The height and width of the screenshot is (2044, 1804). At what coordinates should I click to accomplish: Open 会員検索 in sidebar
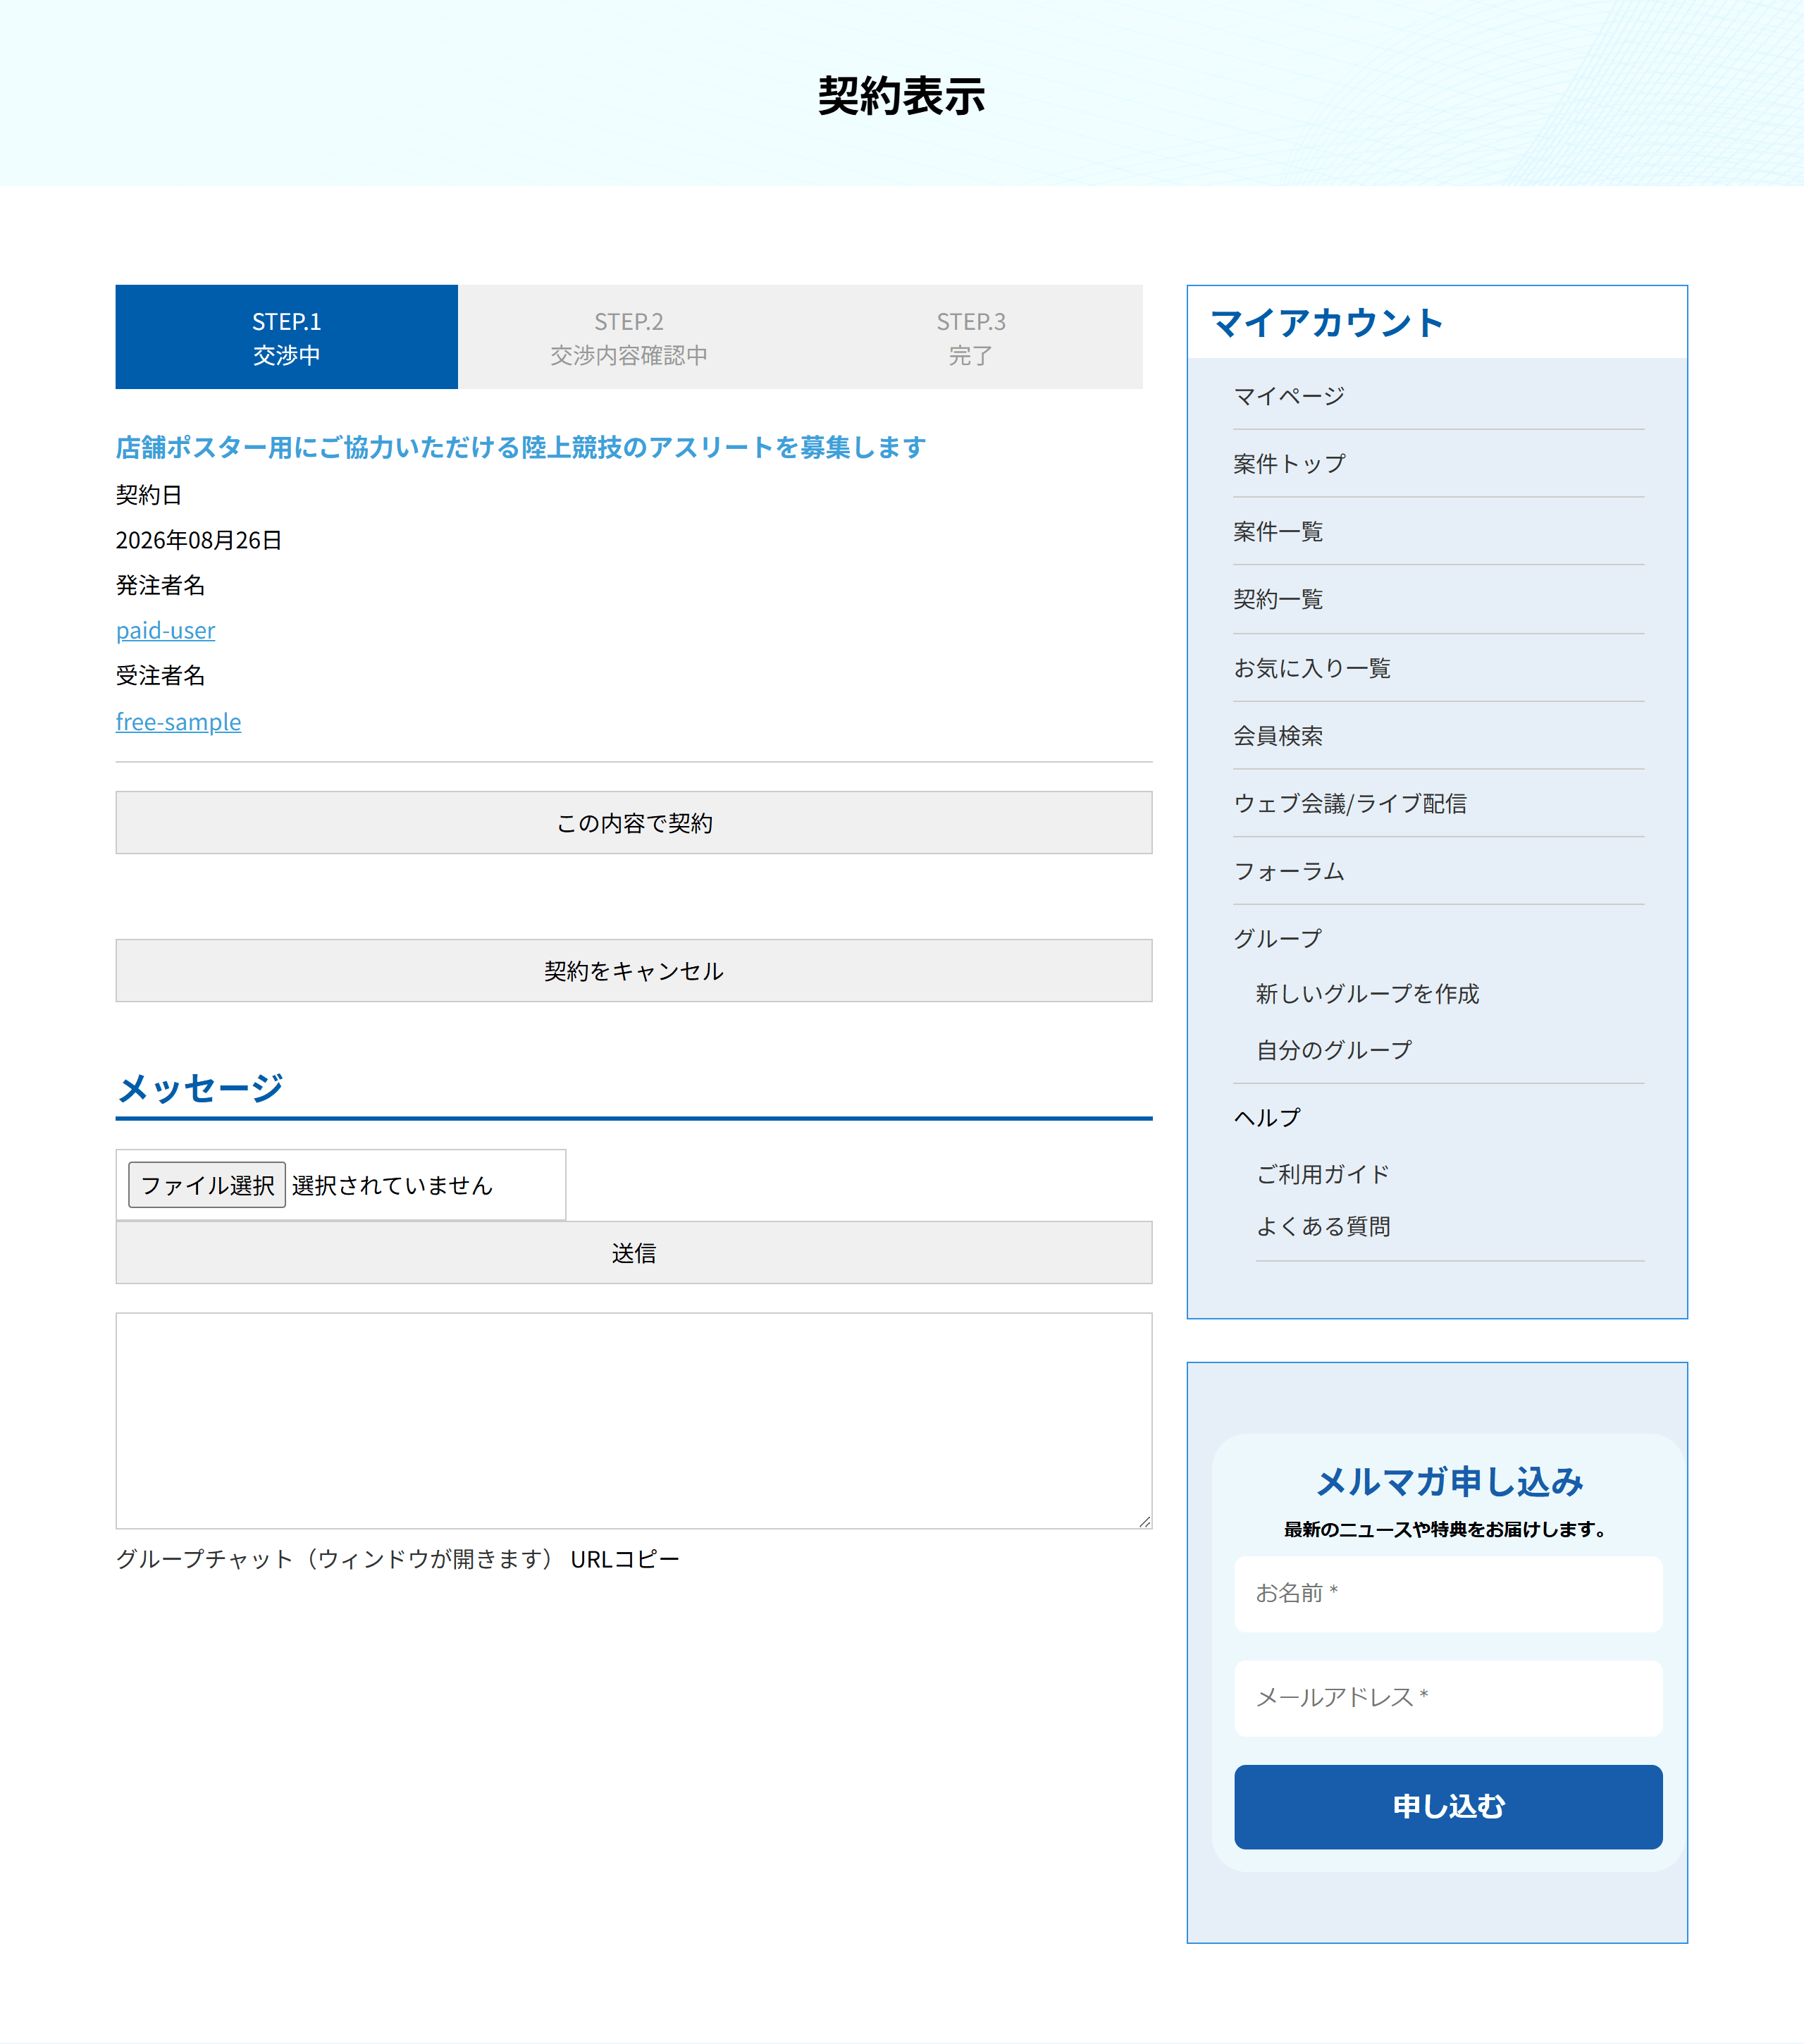[x=1278, y=736]
